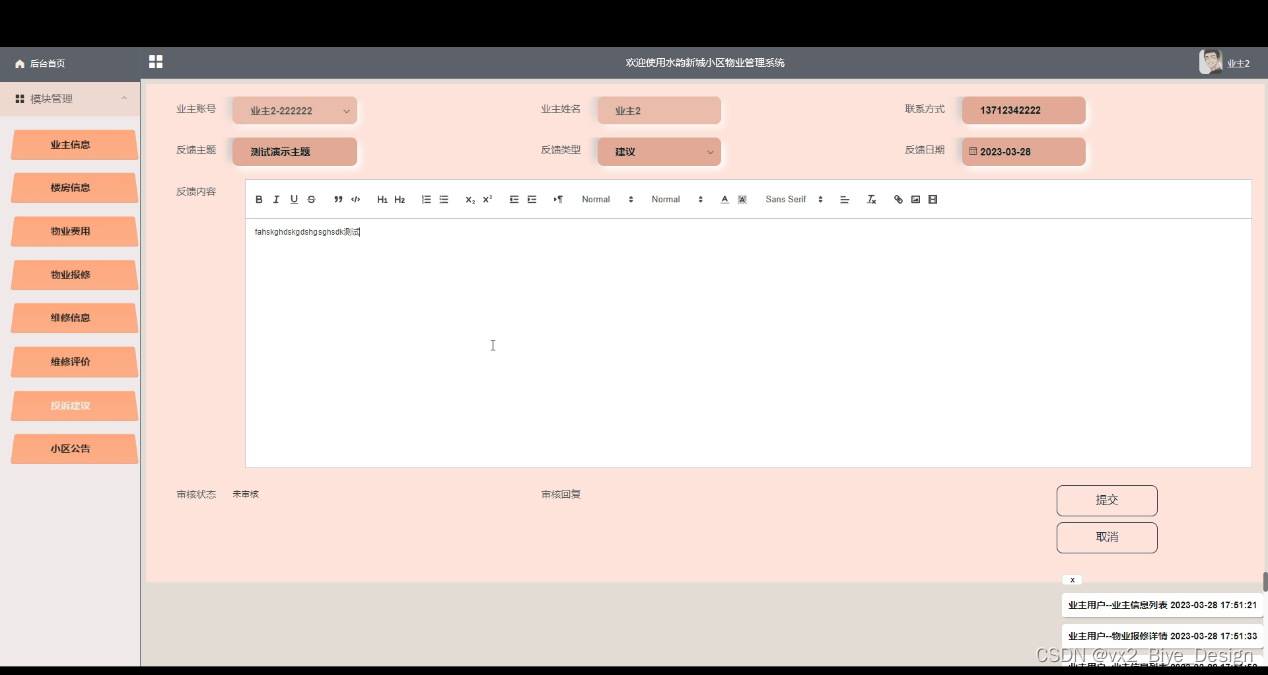Click the home icon beside 后台首页
1268x675 pixels.
click(19, 64)
